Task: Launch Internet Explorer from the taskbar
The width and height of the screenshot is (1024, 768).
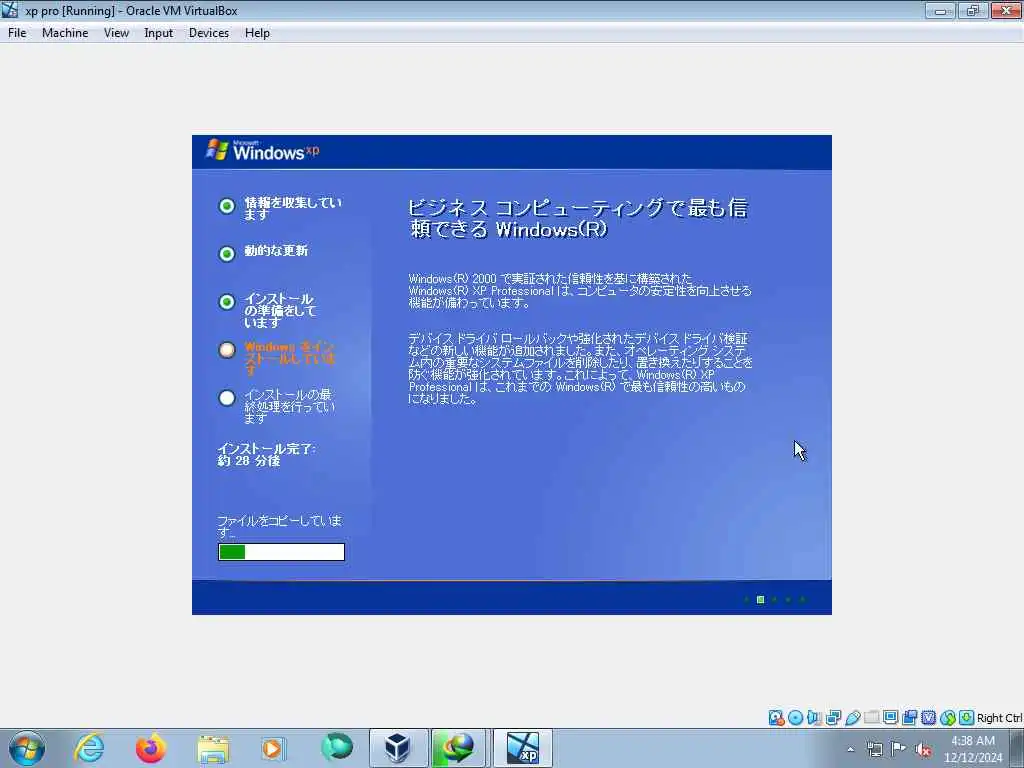Action: [89, 748]
